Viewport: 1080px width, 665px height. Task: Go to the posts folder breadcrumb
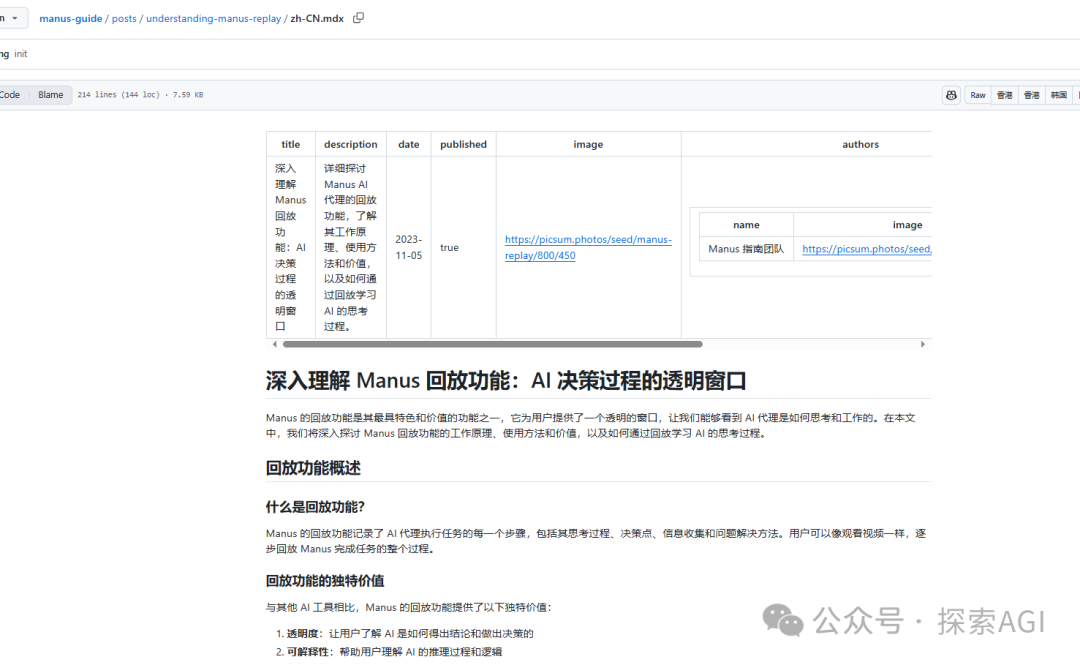coord(125,18)
